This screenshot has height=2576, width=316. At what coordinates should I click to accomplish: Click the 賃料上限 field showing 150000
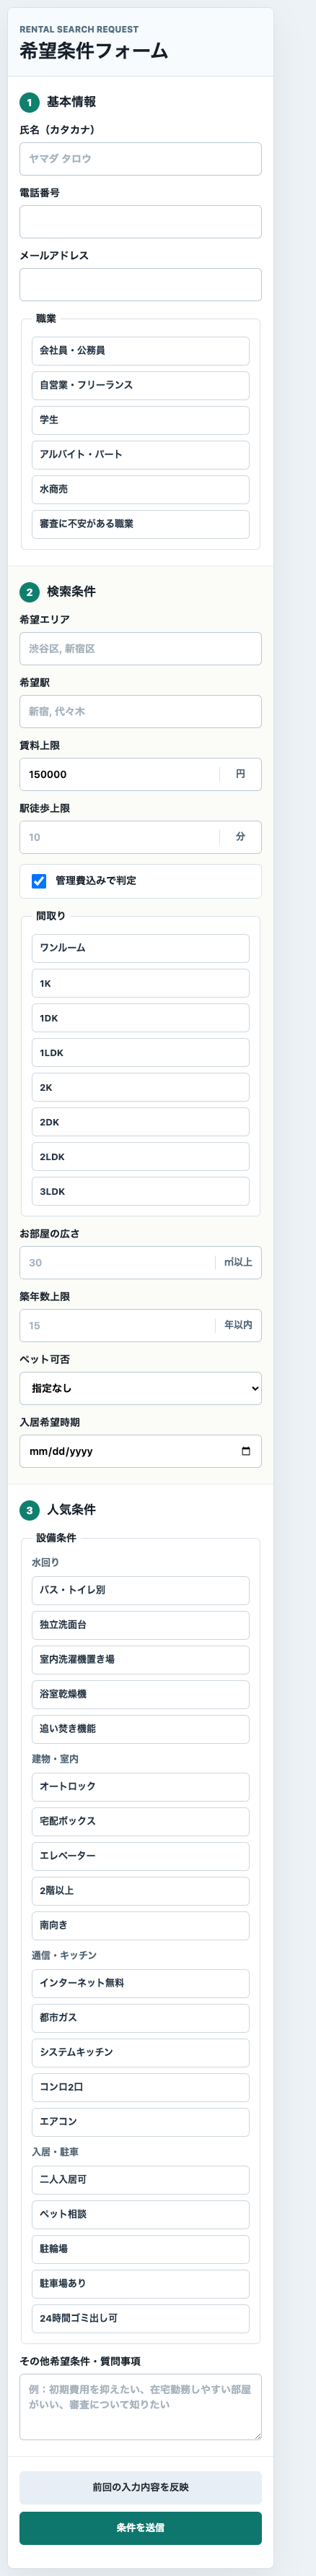tap(119, 775)
